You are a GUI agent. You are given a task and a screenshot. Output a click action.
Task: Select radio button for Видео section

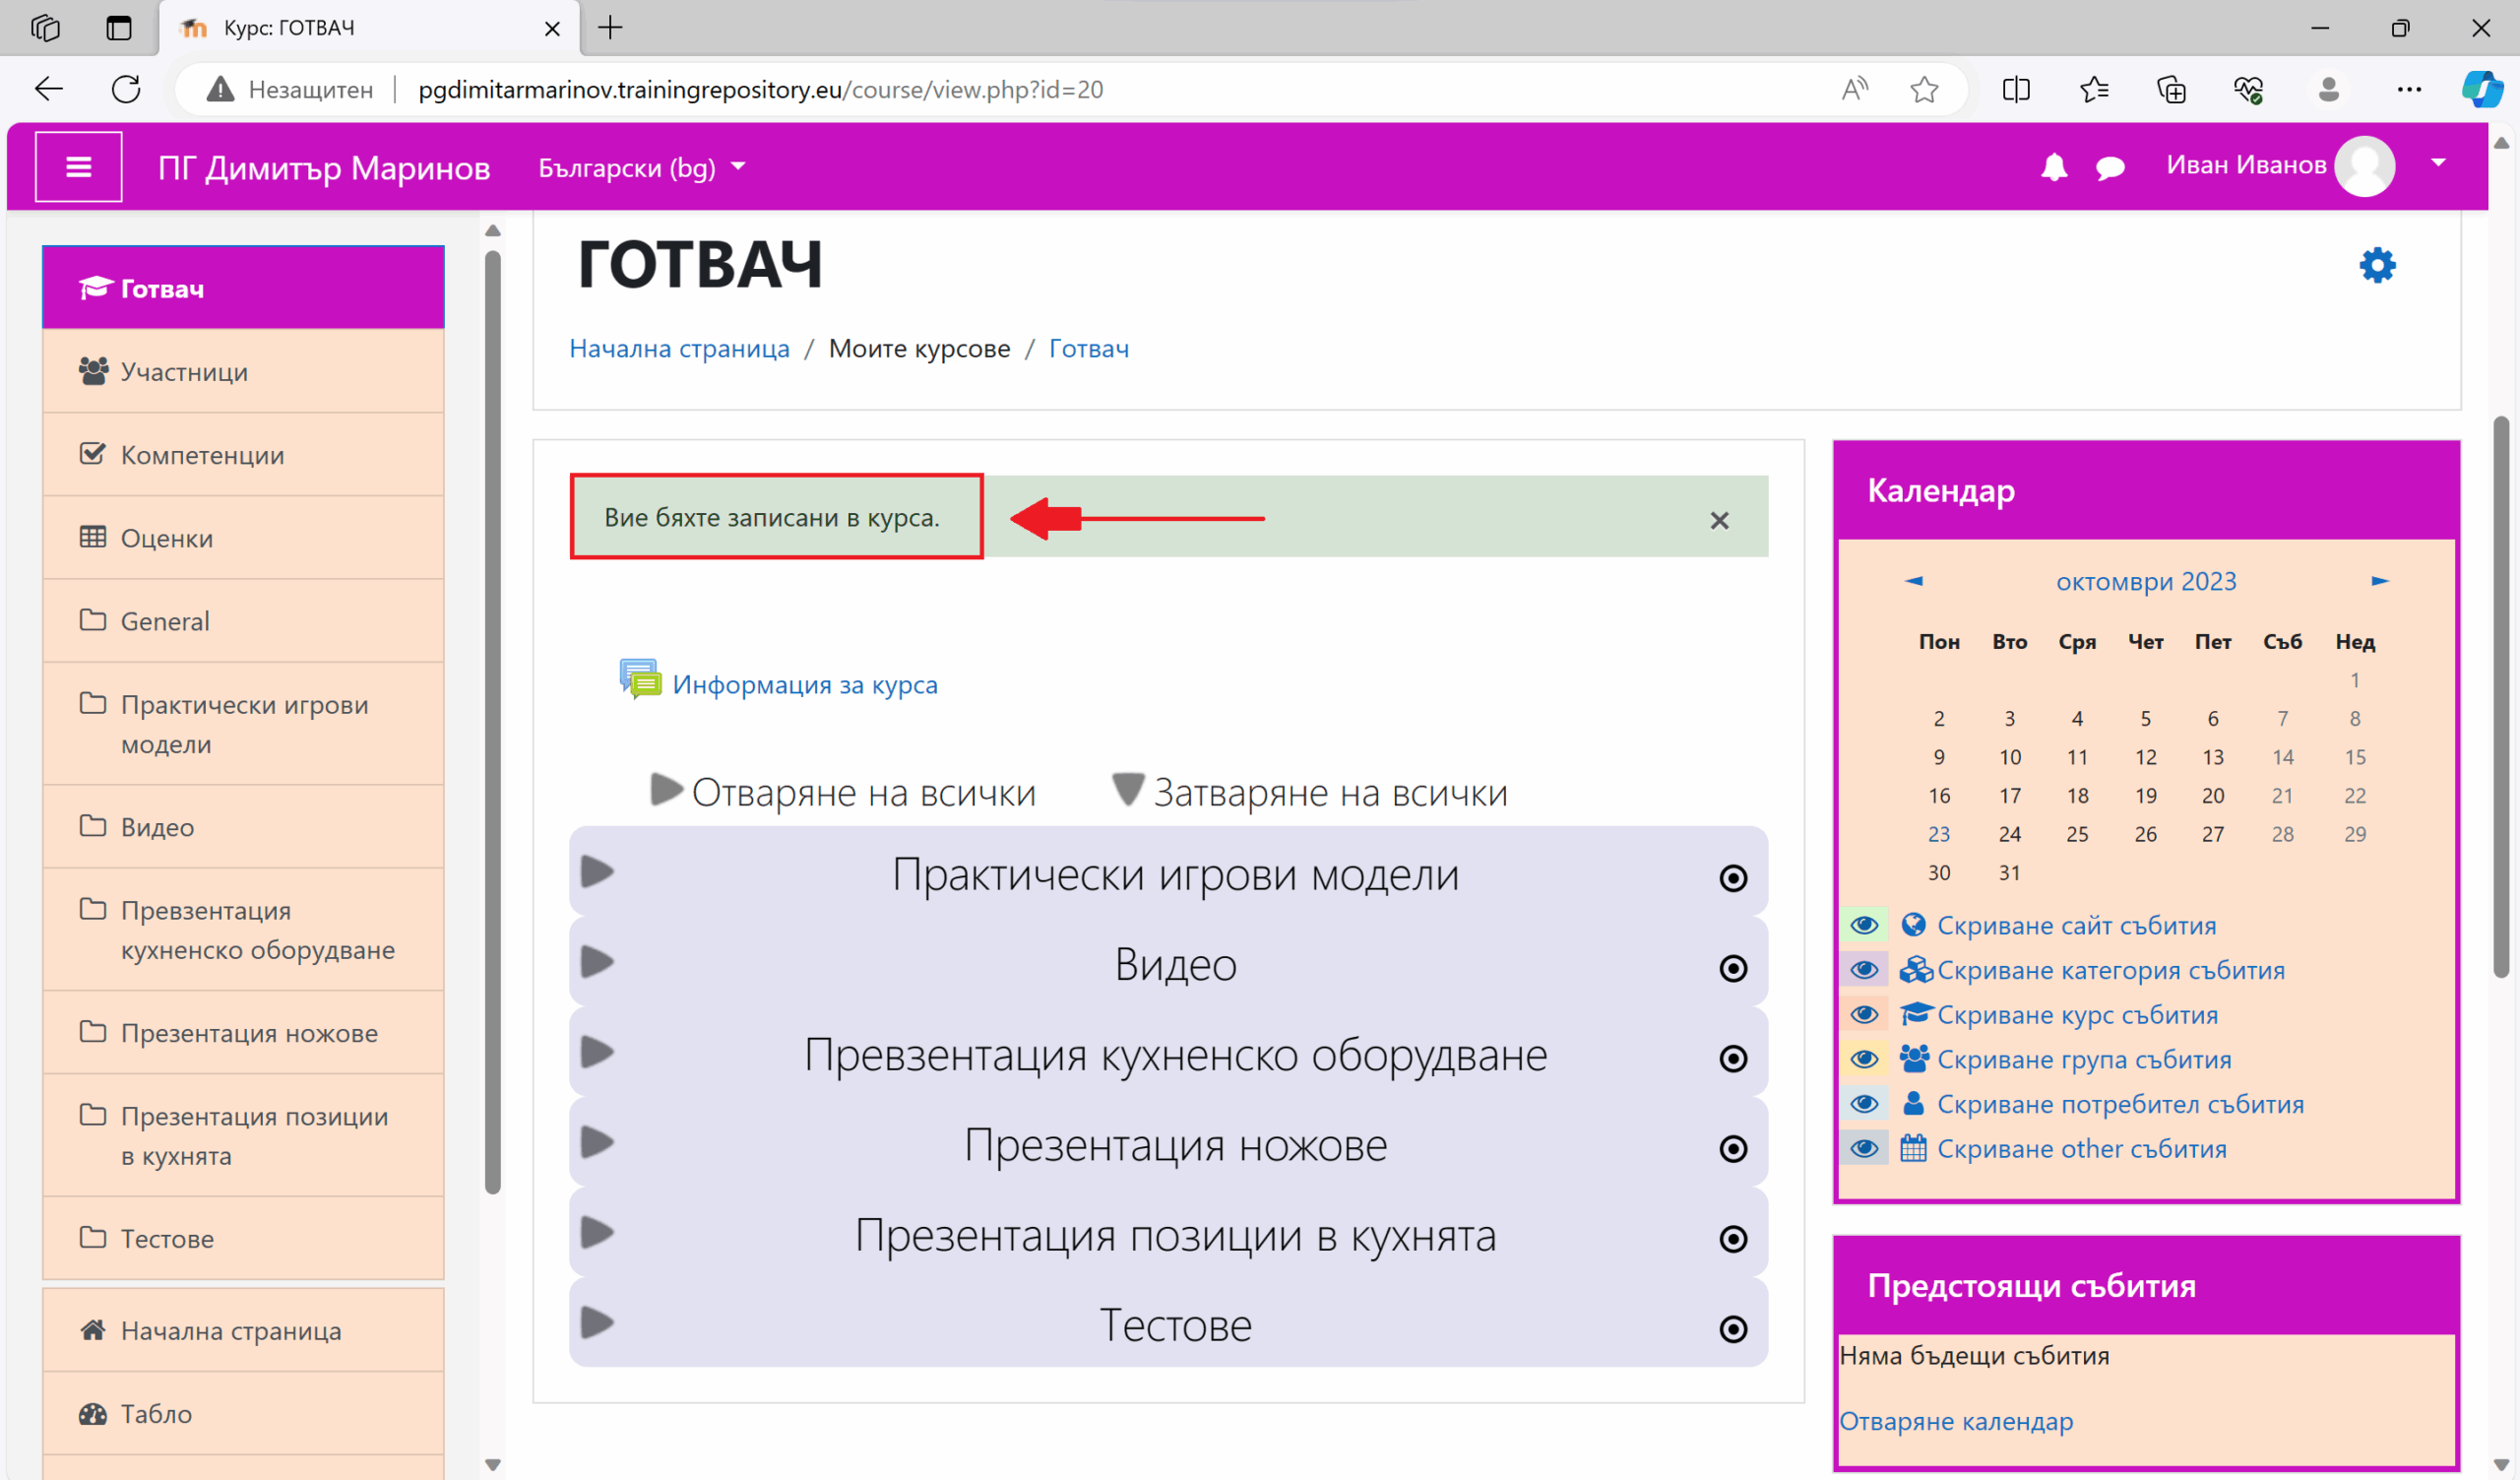pos(1733,968)
